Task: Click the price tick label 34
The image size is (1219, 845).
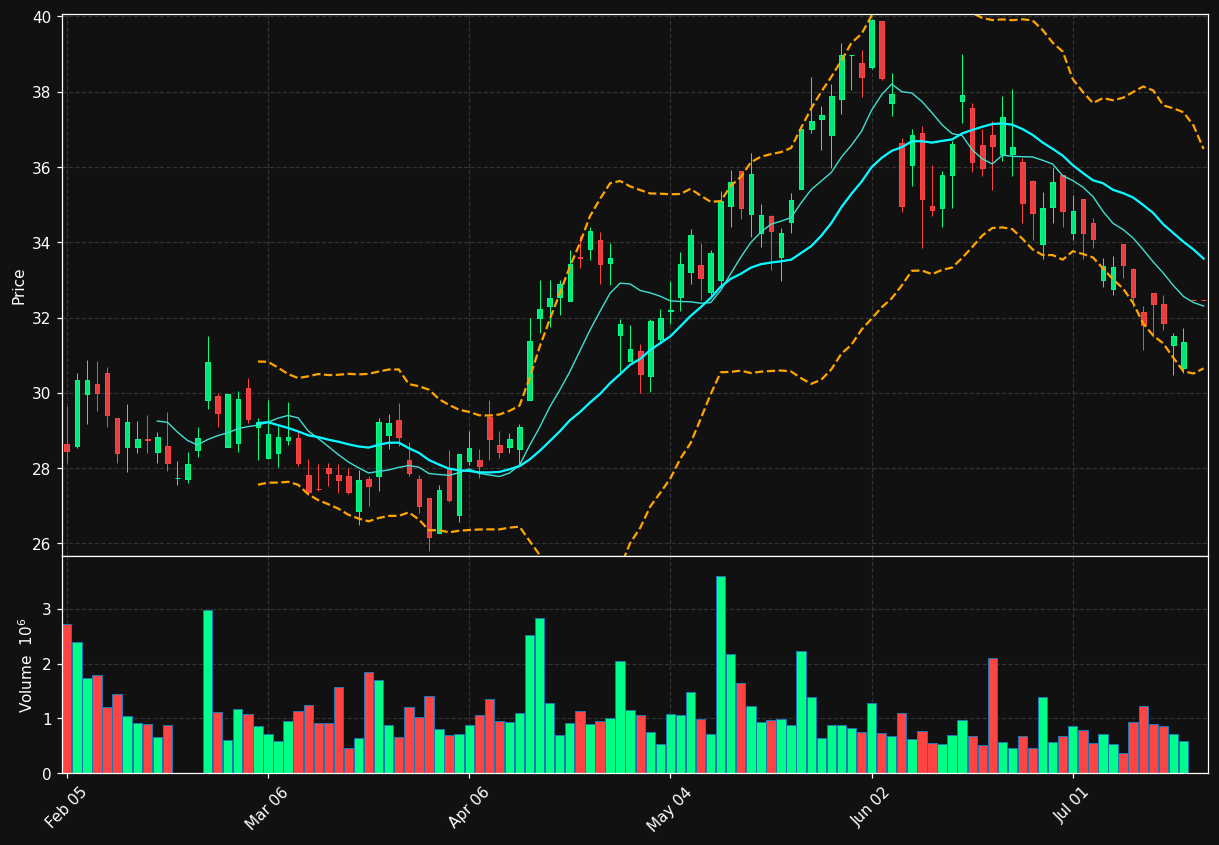Action: coord(42,243)
